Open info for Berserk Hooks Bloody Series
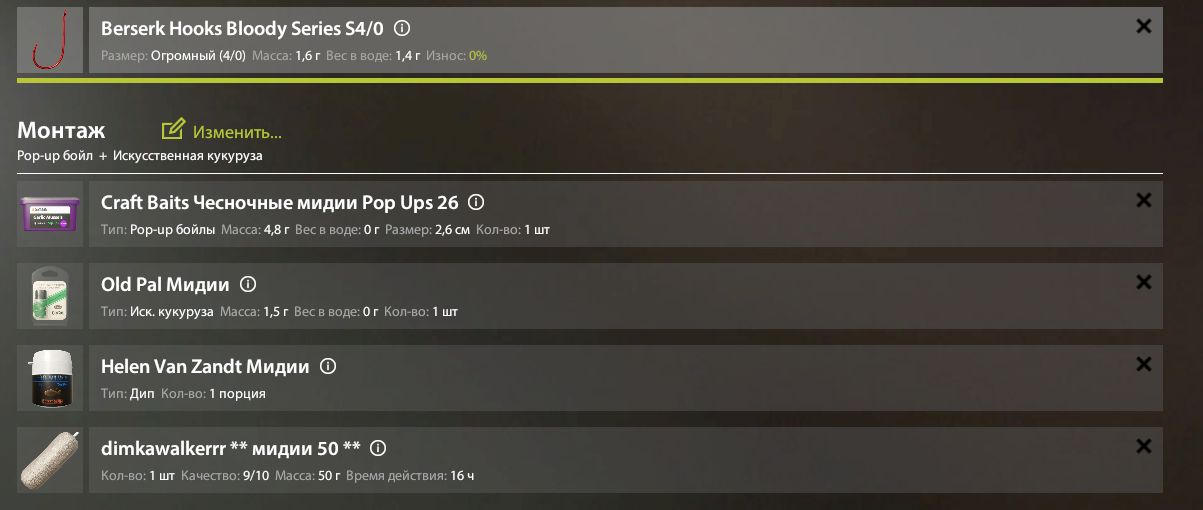The width and height of the screenshot is (1203, 510). 402,29
